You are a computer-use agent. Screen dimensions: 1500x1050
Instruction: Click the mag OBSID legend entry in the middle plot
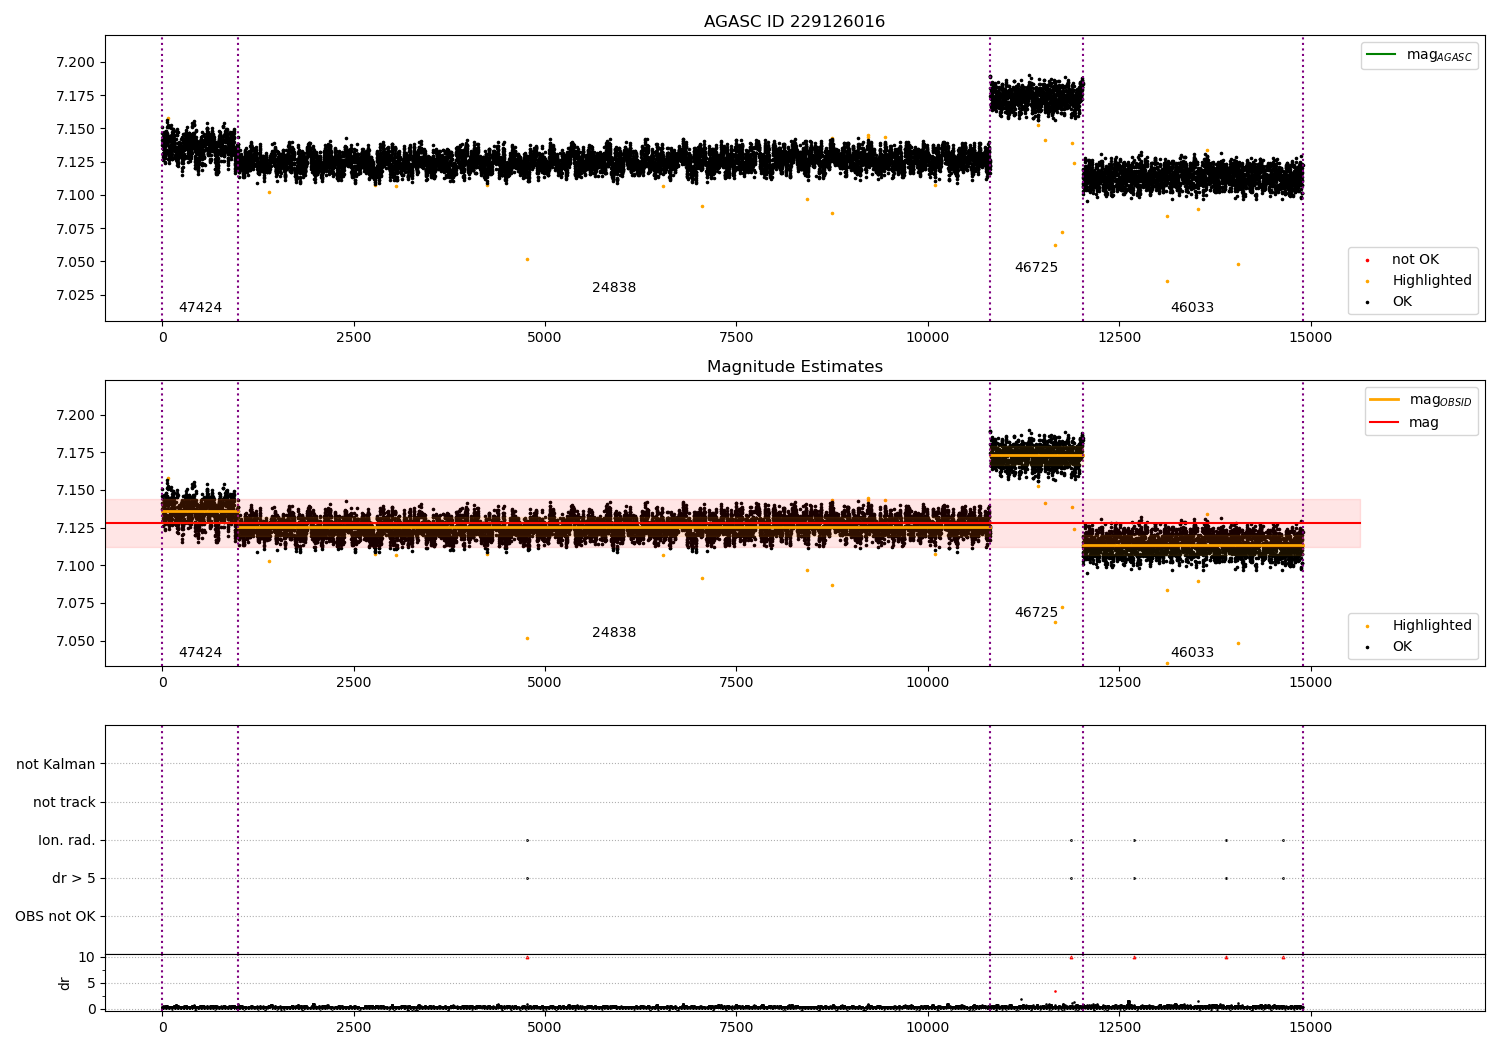coord(1420,400)
